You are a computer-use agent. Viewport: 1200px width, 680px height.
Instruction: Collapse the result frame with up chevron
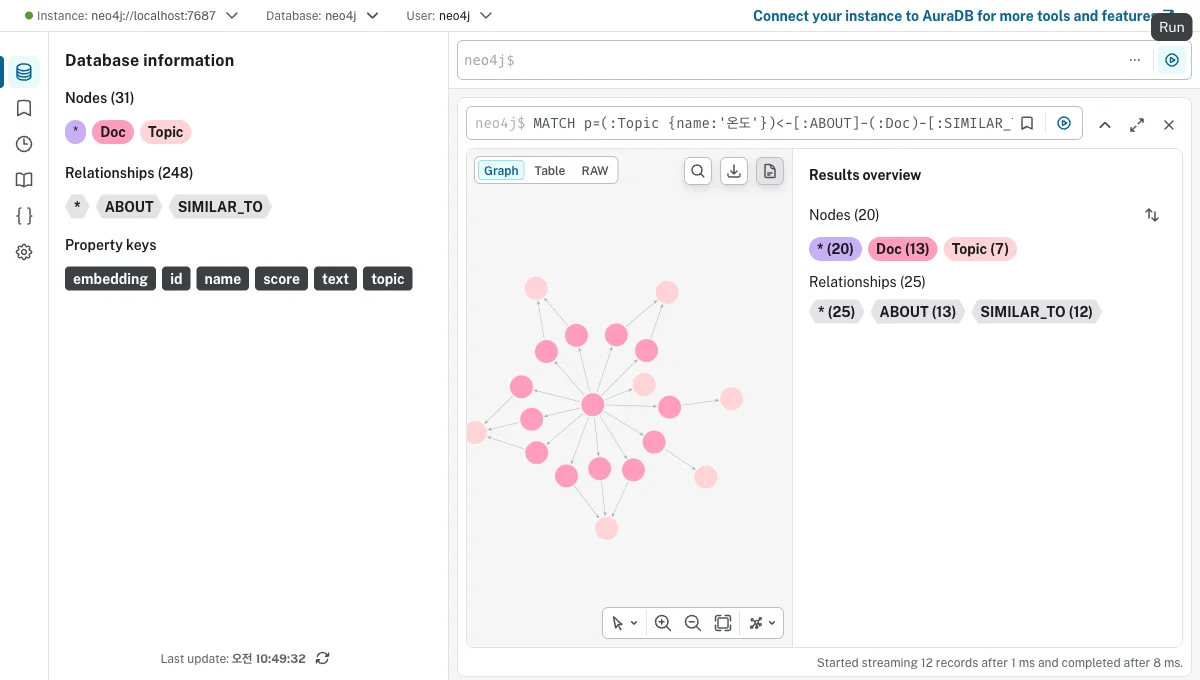click(1105, 125)
